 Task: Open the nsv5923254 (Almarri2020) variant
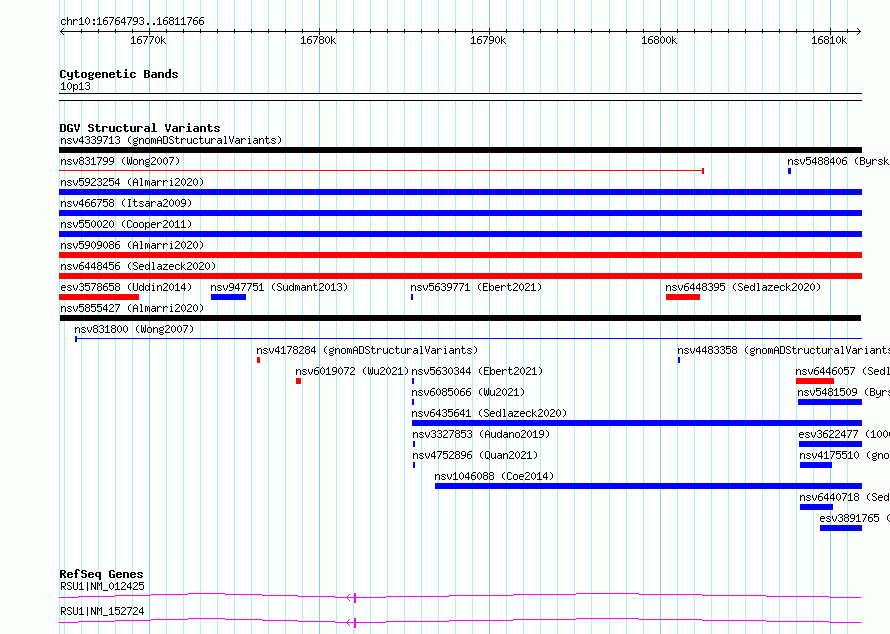132,182
